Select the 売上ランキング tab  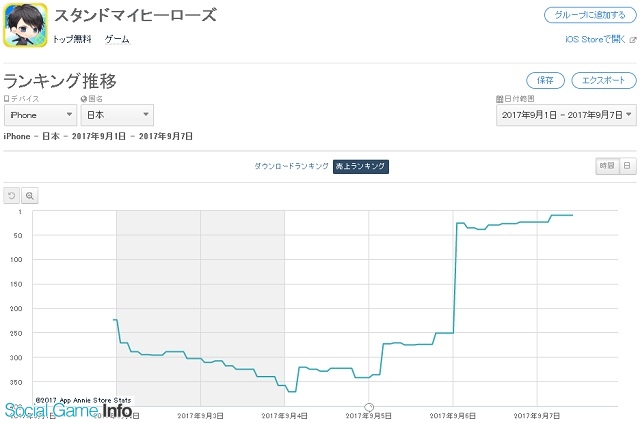coord(361,166)
